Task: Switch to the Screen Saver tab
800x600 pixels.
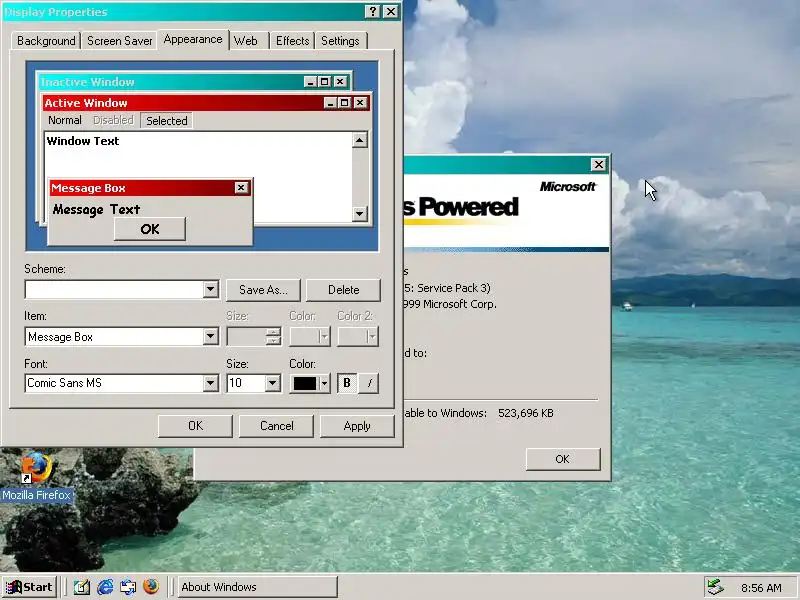Action: tap(119, 41)
